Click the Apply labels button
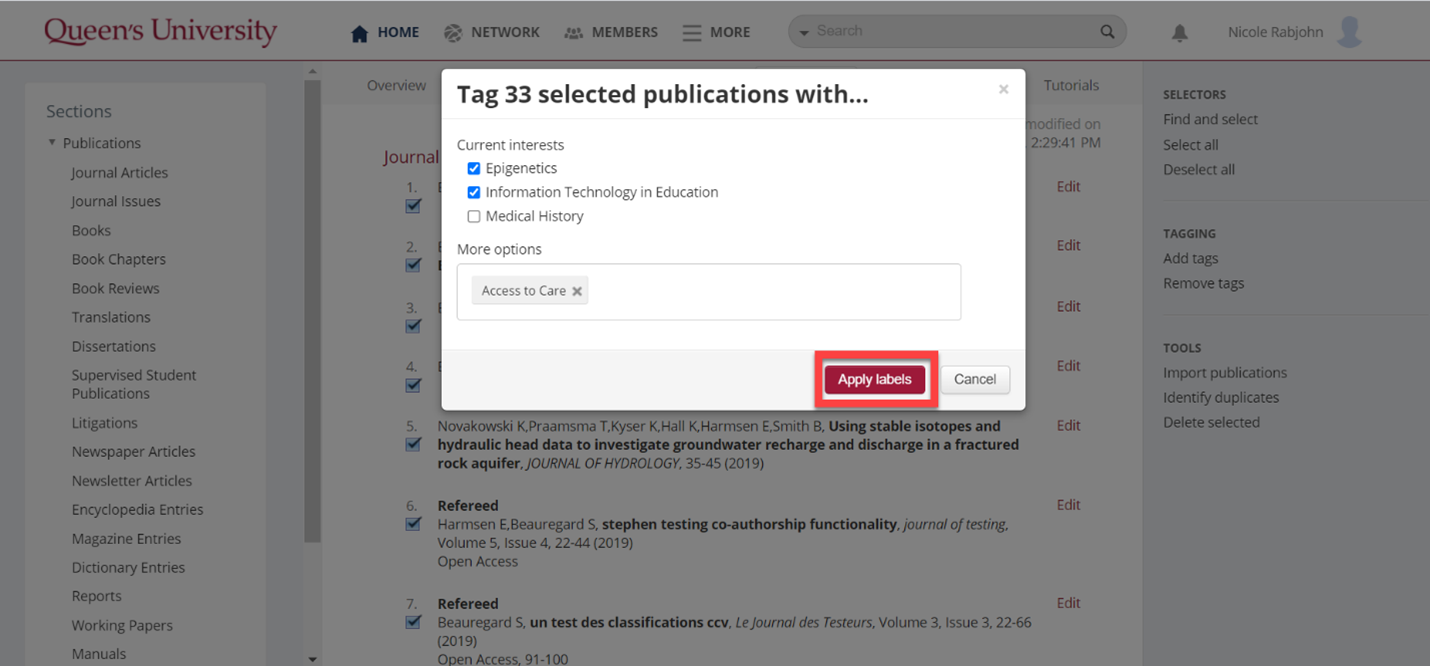Image resolution: width=1430 pixels, height=666 pixels. (x=874, y=380)
